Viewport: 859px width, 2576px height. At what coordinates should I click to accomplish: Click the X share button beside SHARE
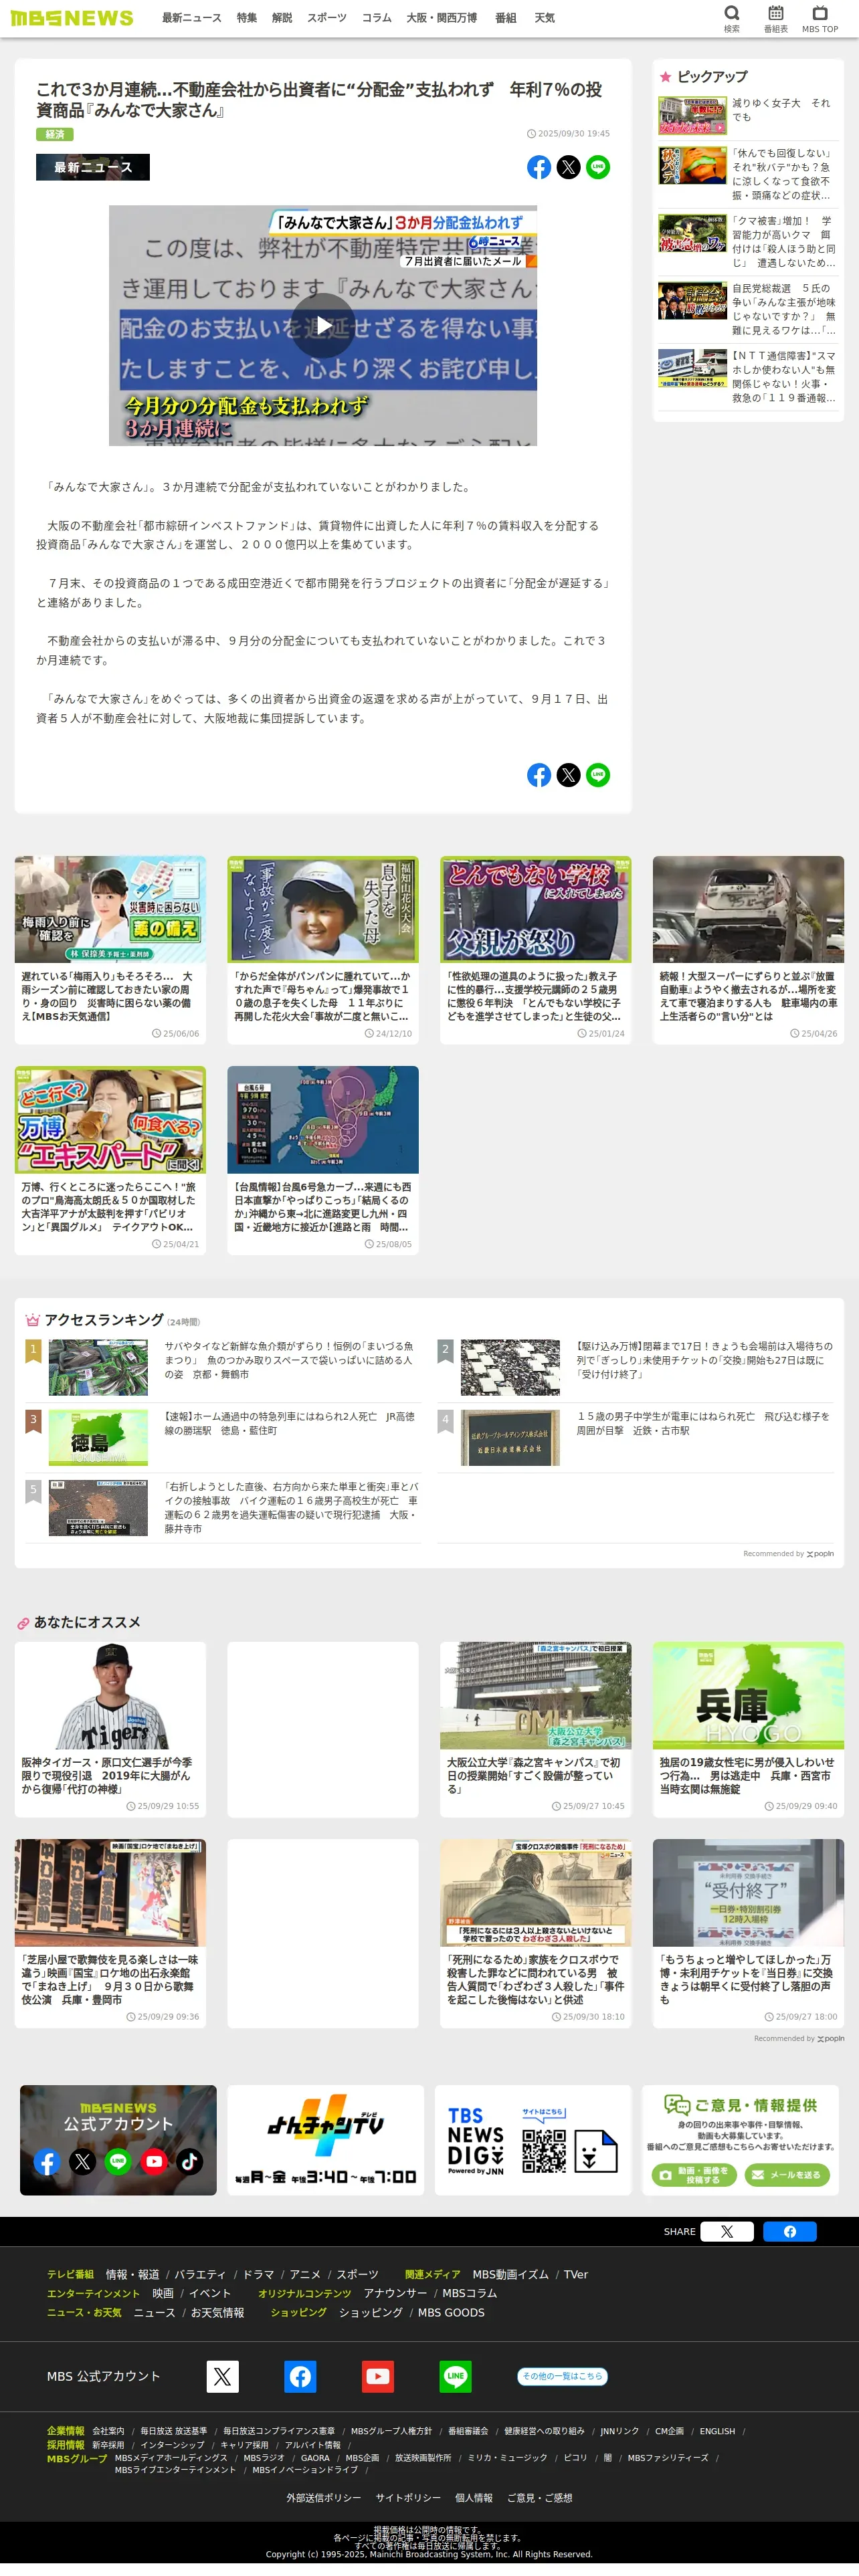pos(727,2231)
